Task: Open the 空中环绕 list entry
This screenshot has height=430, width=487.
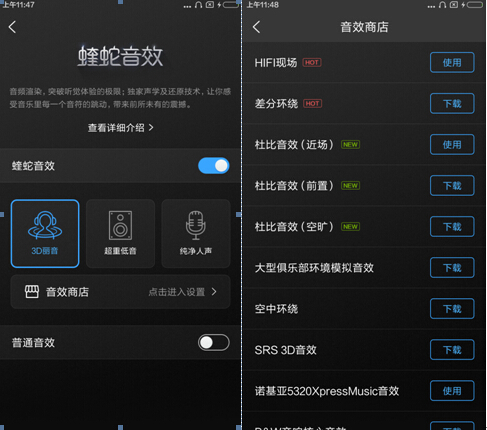Action: (x=364, y=309)
